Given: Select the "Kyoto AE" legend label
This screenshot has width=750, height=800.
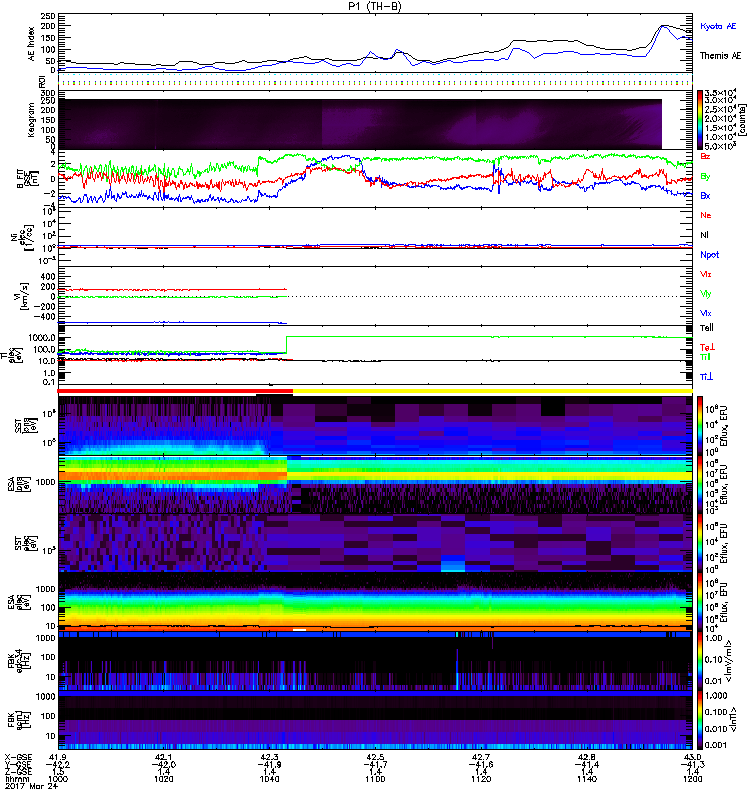Looking at the screenshot, I should [x=718, y=26].
